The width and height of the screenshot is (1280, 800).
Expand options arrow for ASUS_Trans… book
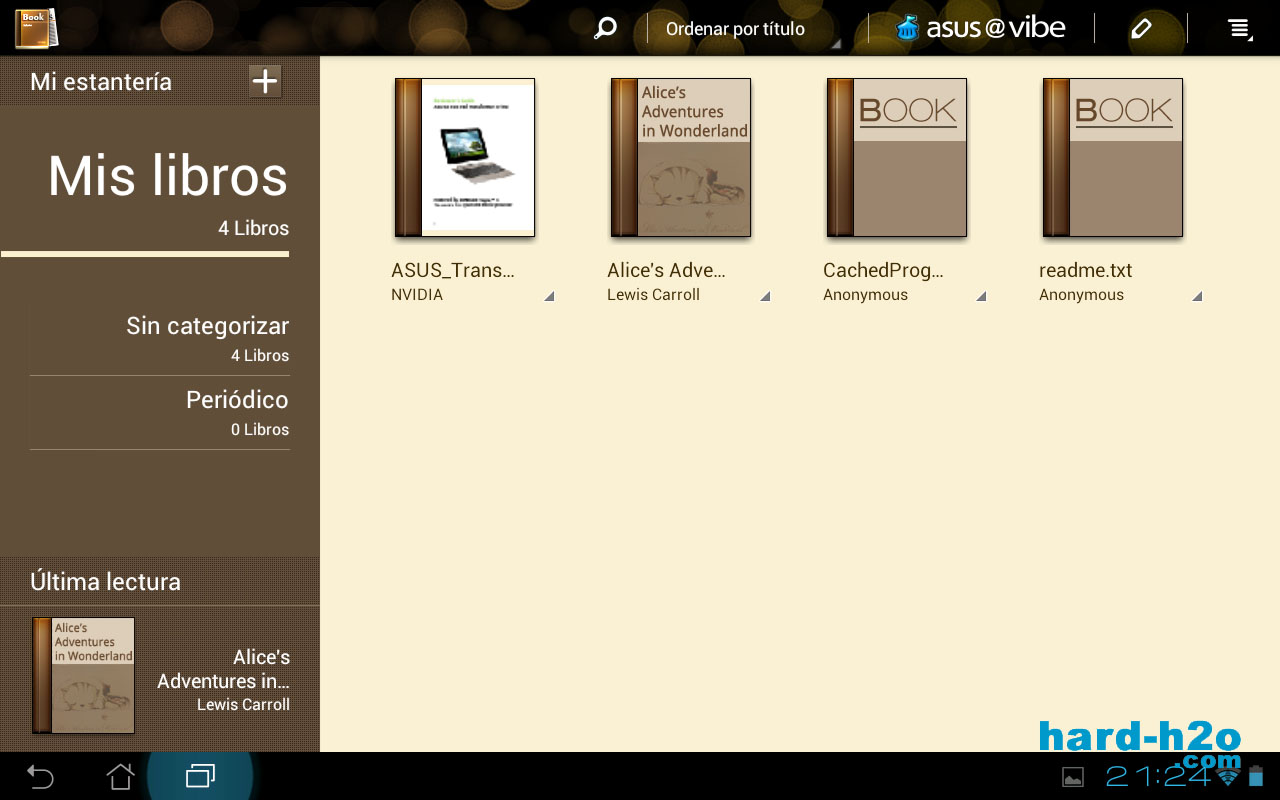point(548,296)
